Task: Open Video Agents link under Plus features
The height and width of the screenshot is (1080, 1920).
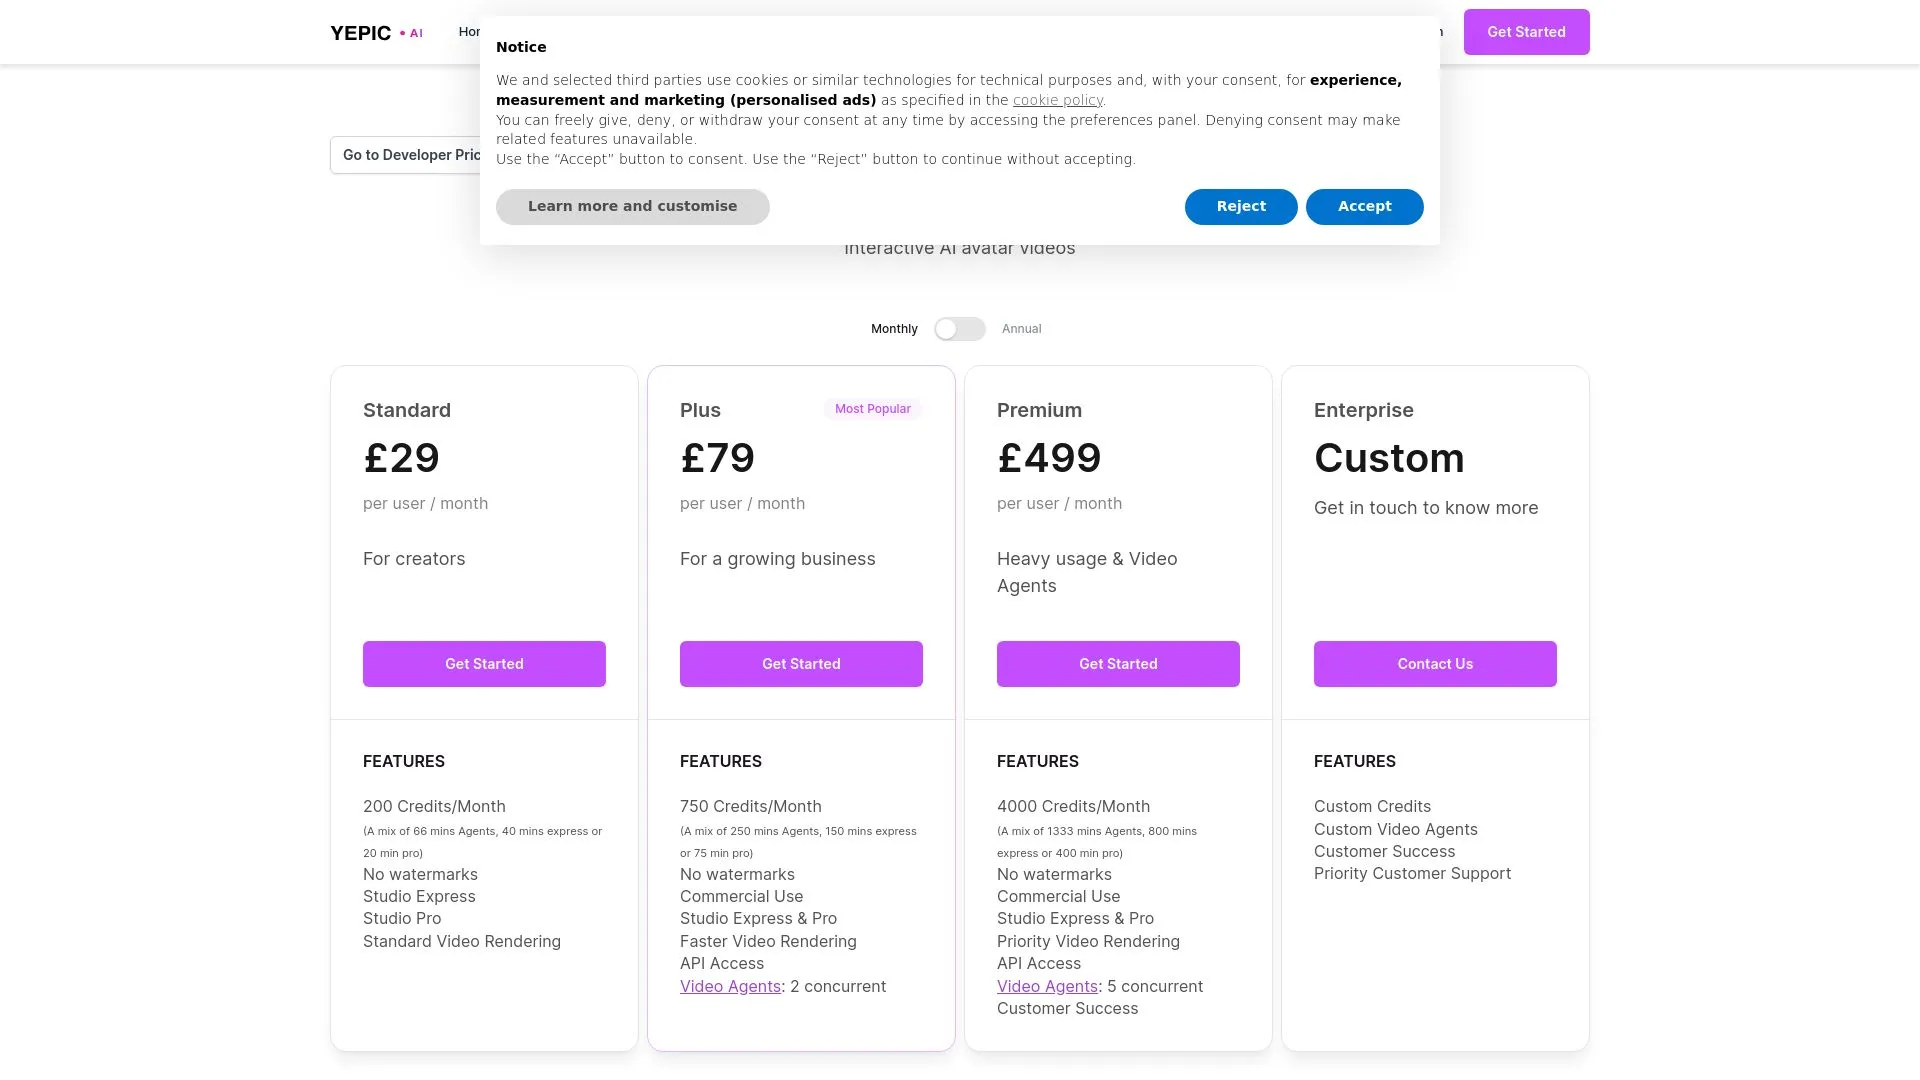Action: (x=730, y=986)
